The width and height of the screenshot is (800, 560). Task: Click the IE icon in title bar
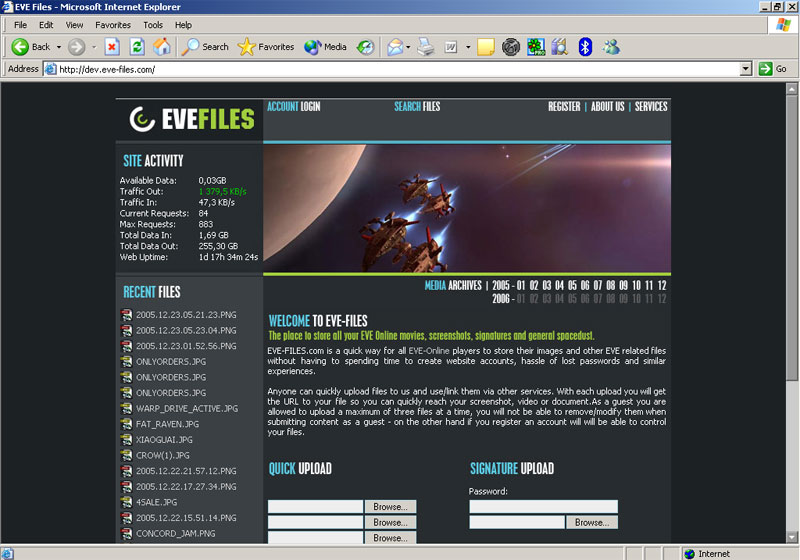point(7,7)
